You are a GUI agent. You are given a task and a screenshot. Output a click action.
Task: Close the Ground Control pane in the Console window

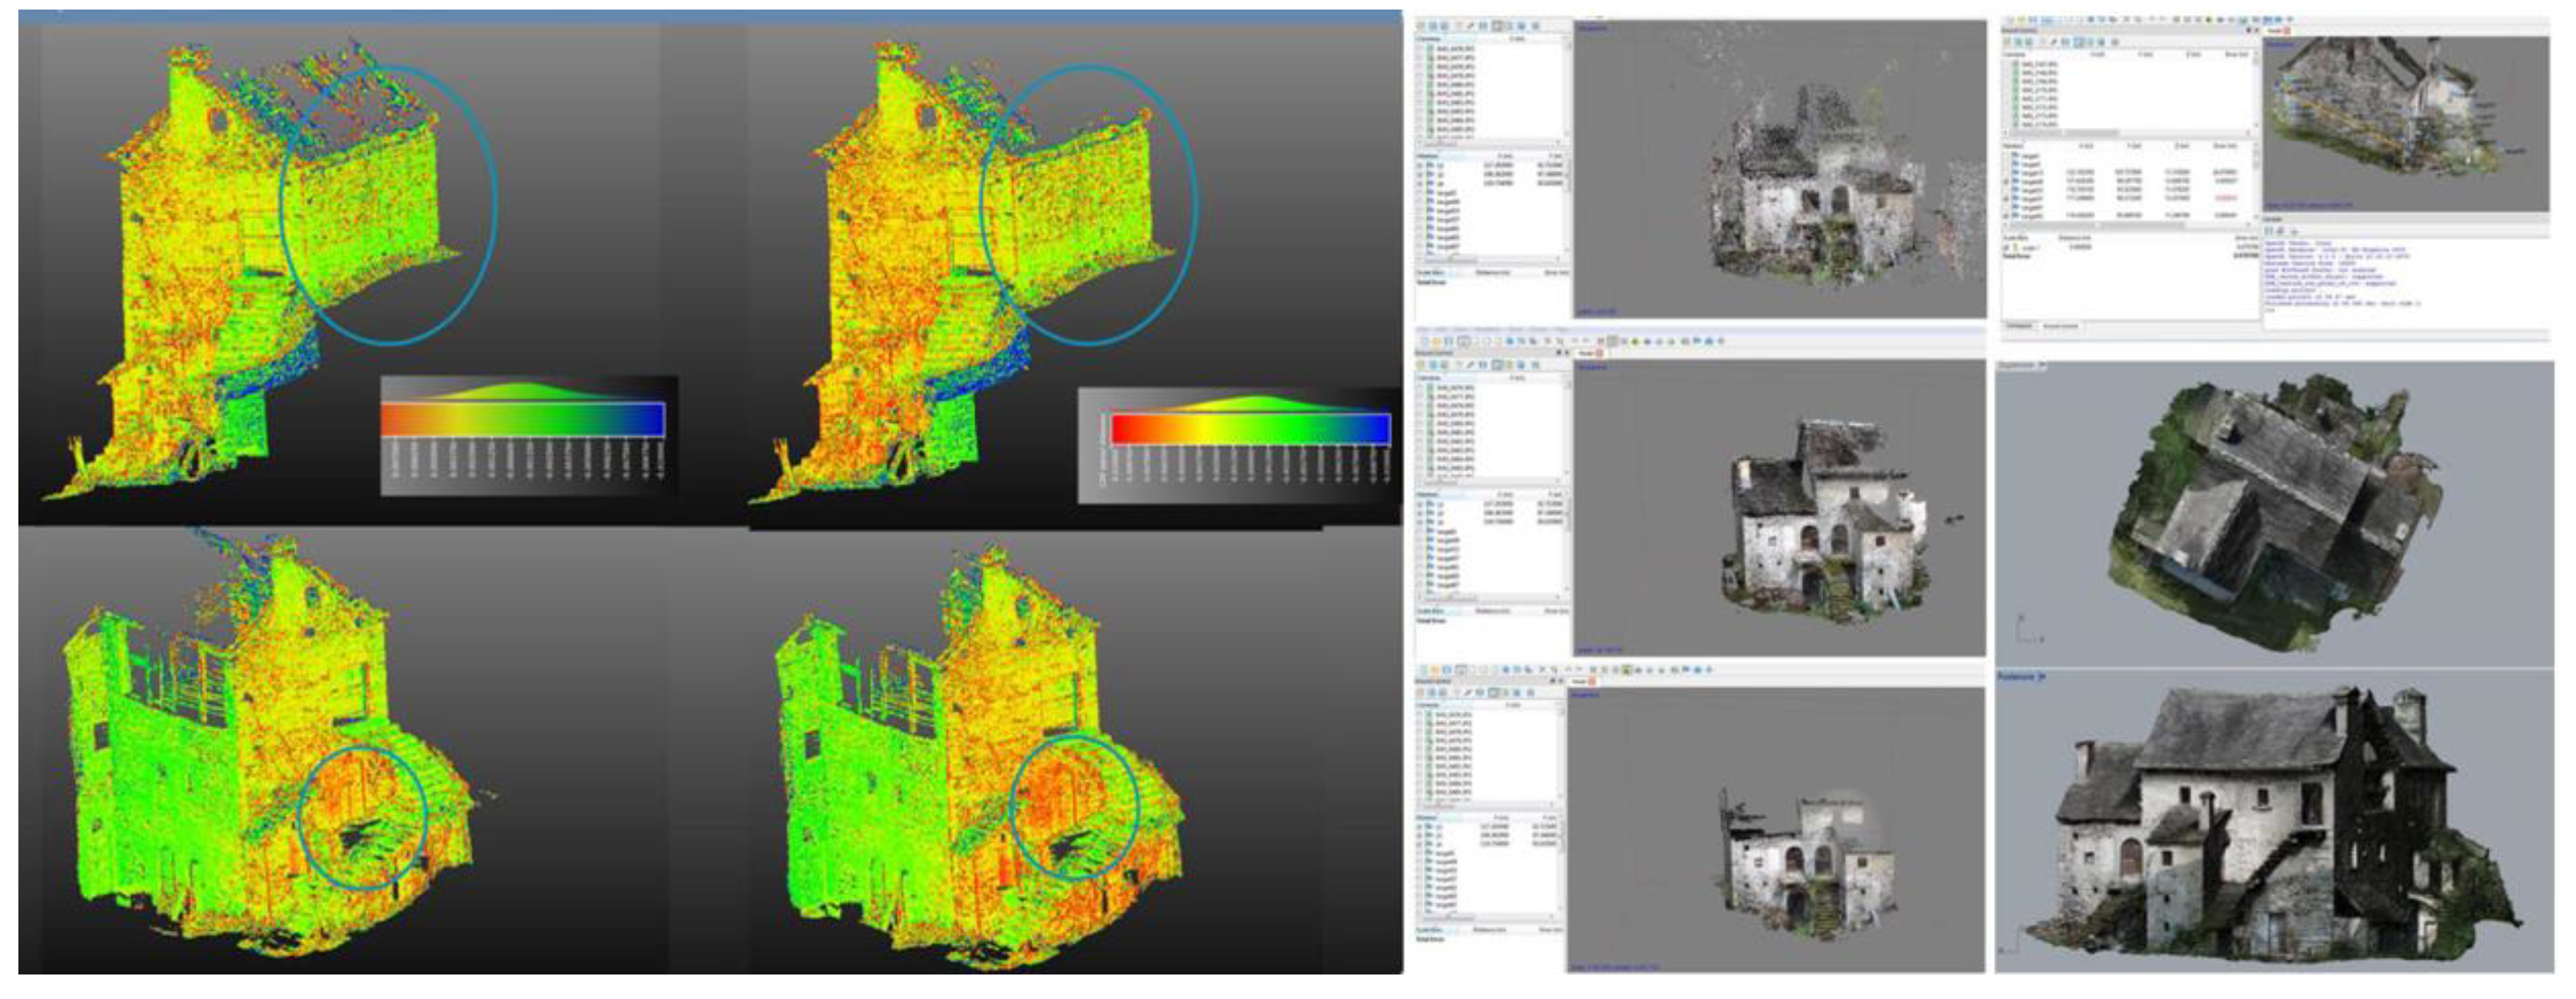click(2257, 31)
